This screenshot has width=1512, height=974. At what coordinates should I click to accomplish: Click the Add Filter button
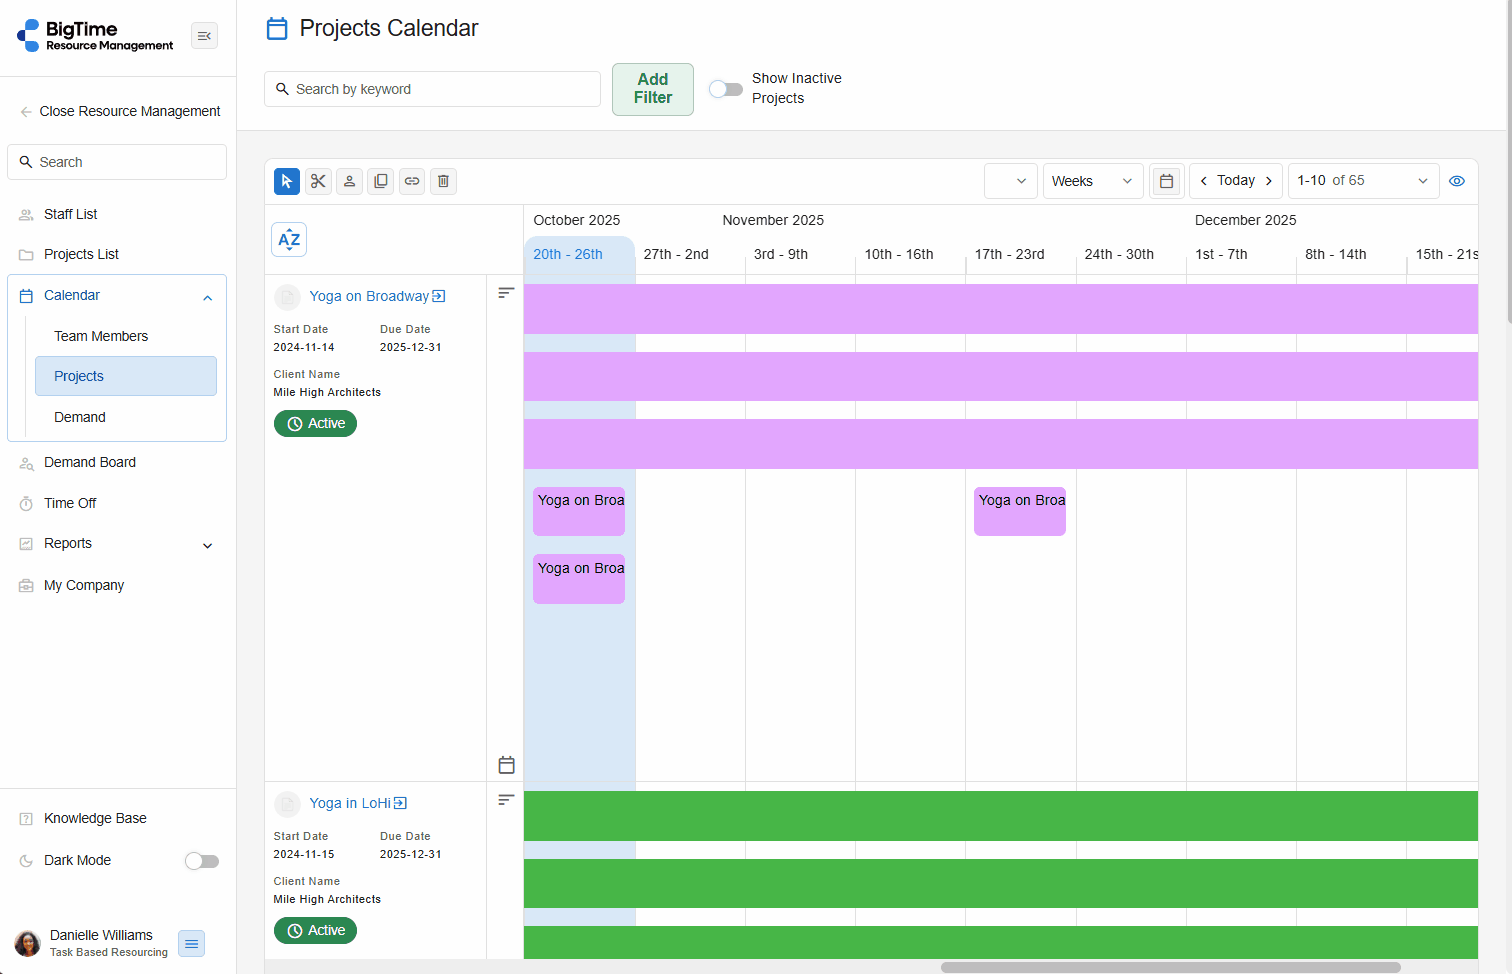pos(652,89)
